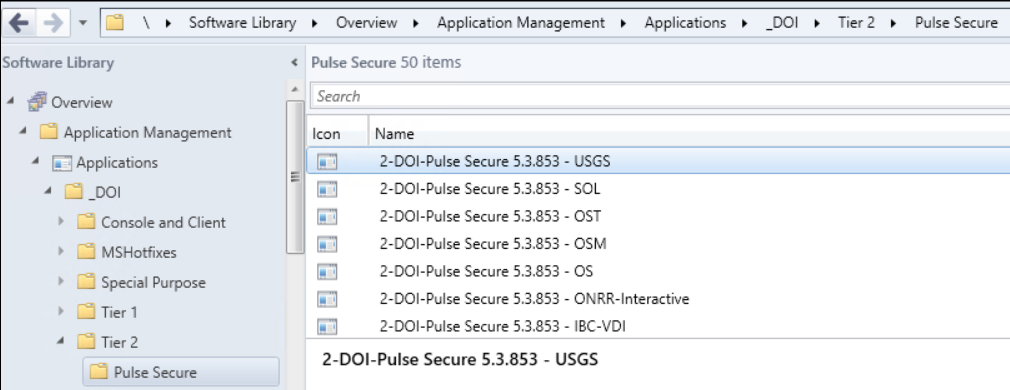Open the recent locations dropdown arrow
This screenshot has height=390, width=1010.
tap(82, 24)
